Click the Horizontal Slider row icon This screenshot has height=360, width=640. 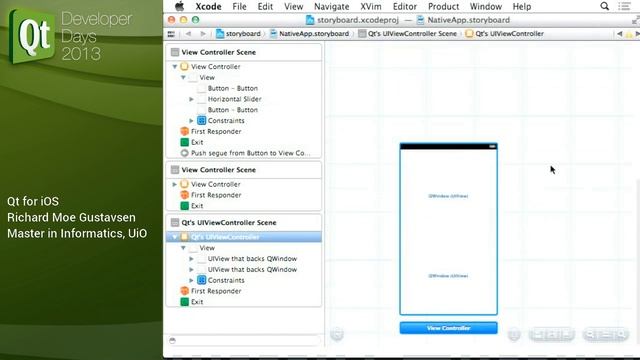(x=201, y=99)
